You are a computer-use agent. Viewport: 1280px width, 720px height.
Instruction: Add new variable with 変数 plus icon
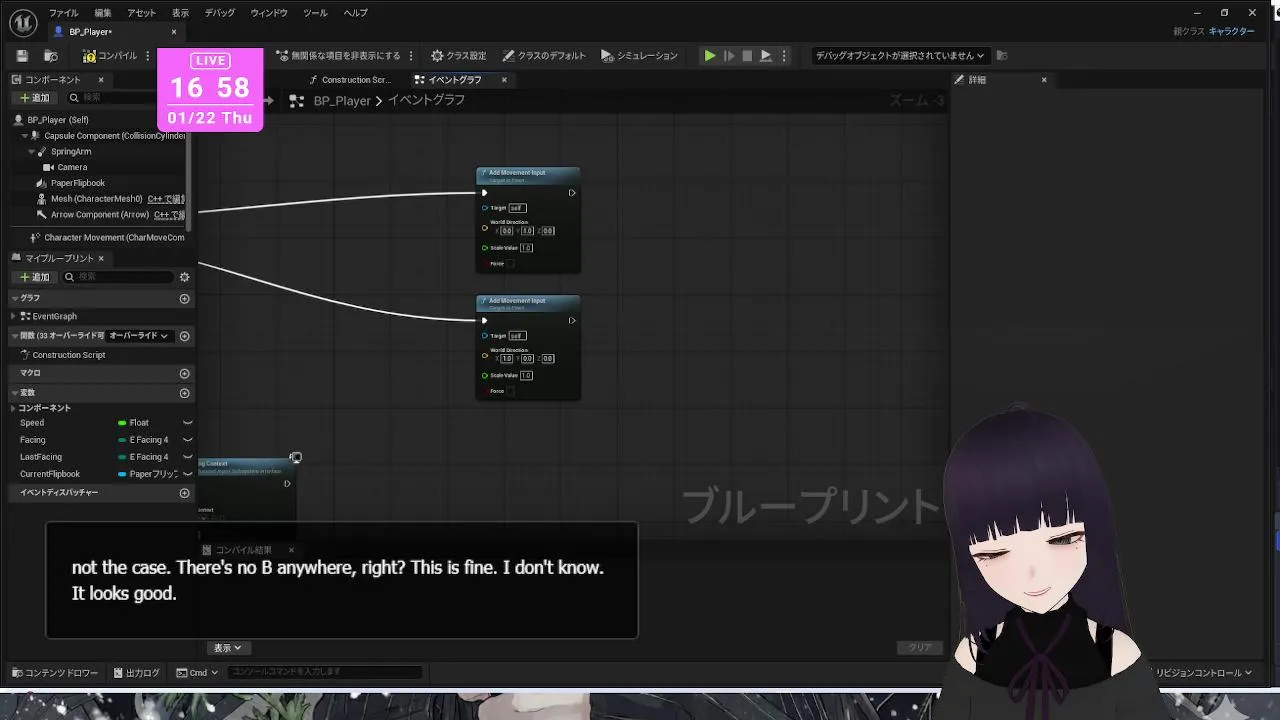click(184, 393)
